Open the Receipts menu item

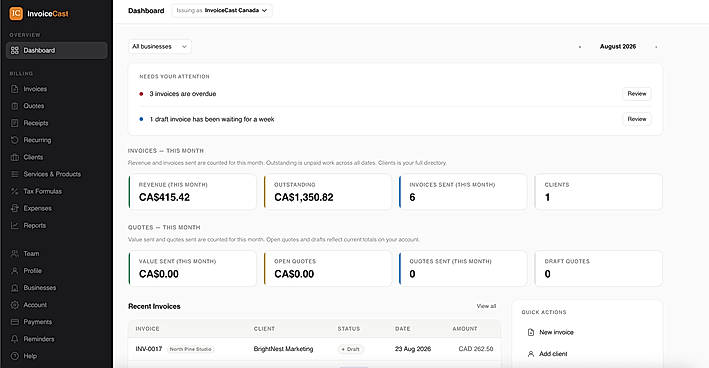(57, 123)
